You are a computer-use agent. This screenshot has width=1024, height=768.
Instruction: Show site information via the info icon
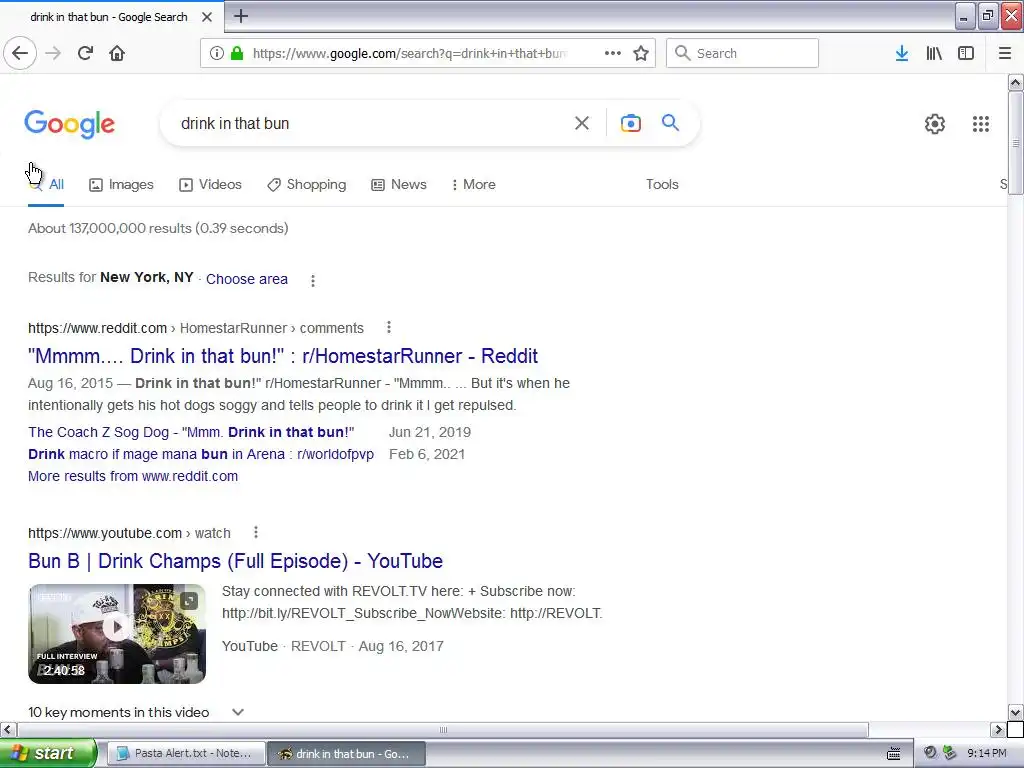coord(217,53)
